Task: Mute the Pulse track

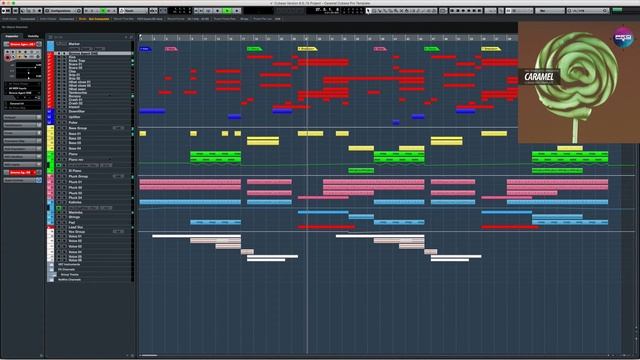Action: pyautogui.click(x=59, y=122)
